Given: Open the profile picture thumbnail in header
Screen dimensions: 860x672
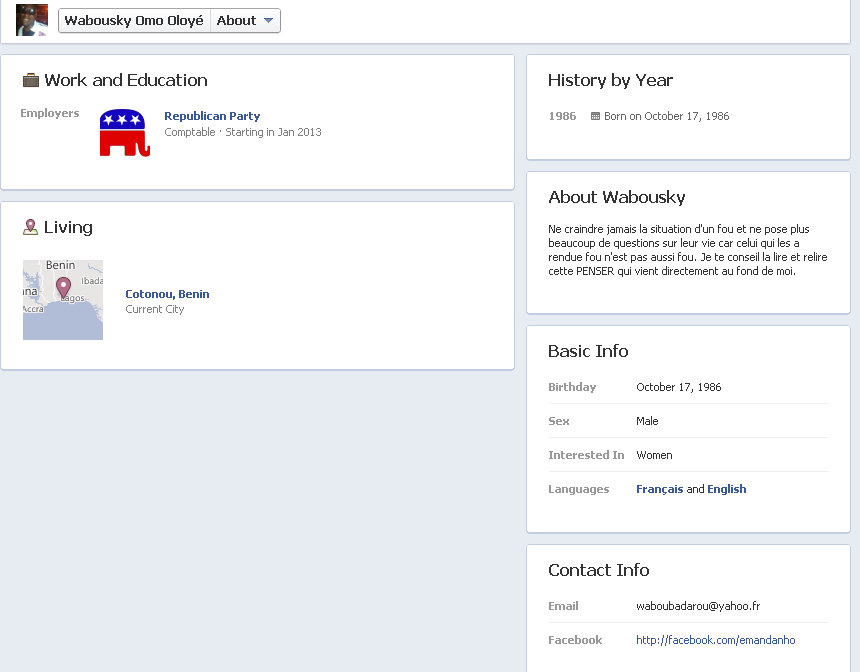Looking at the screenshot, I should click(x=32, y=20).
